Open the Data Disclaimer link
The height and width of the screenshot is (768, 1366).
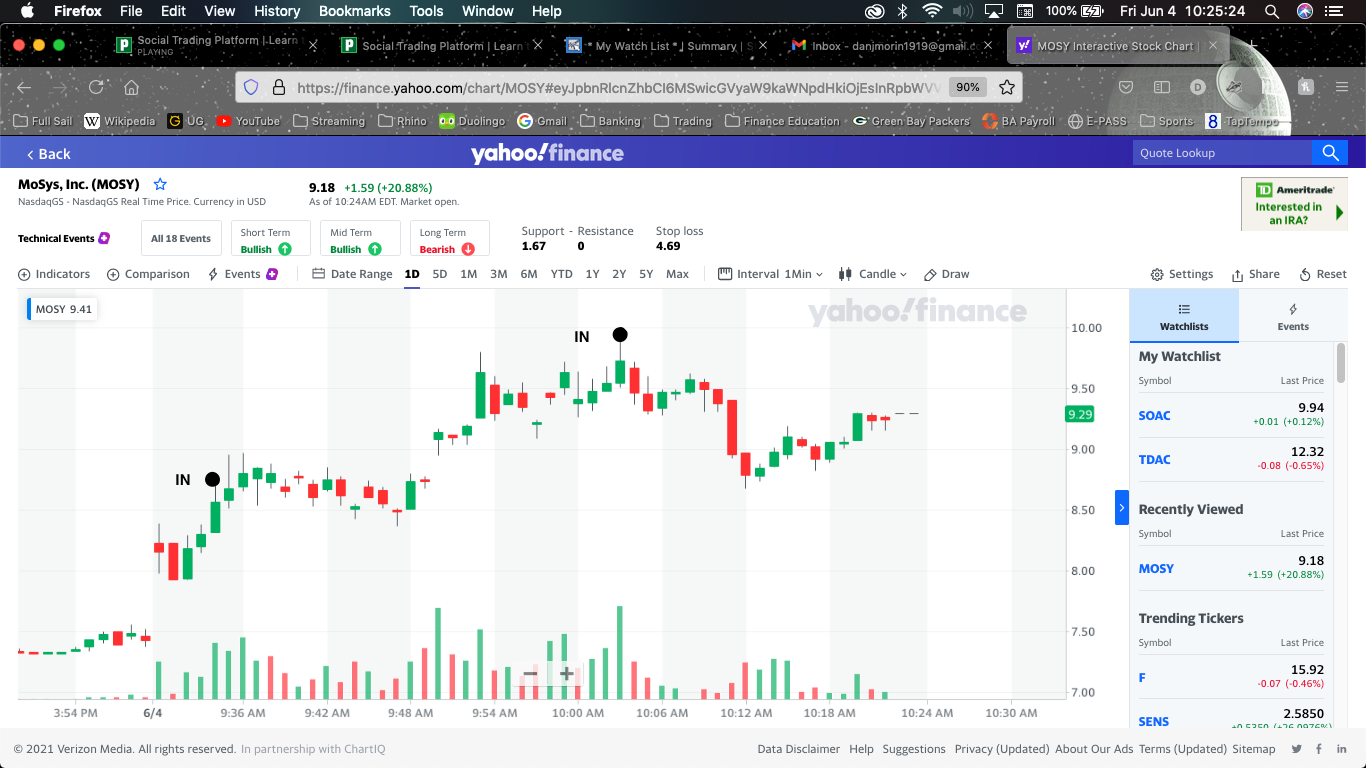798,749
